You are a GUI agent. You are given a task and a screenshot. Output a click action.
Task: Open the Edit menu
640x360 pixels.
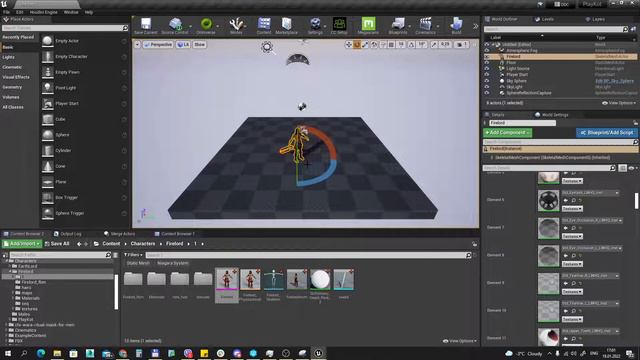[x=20, y=12]
